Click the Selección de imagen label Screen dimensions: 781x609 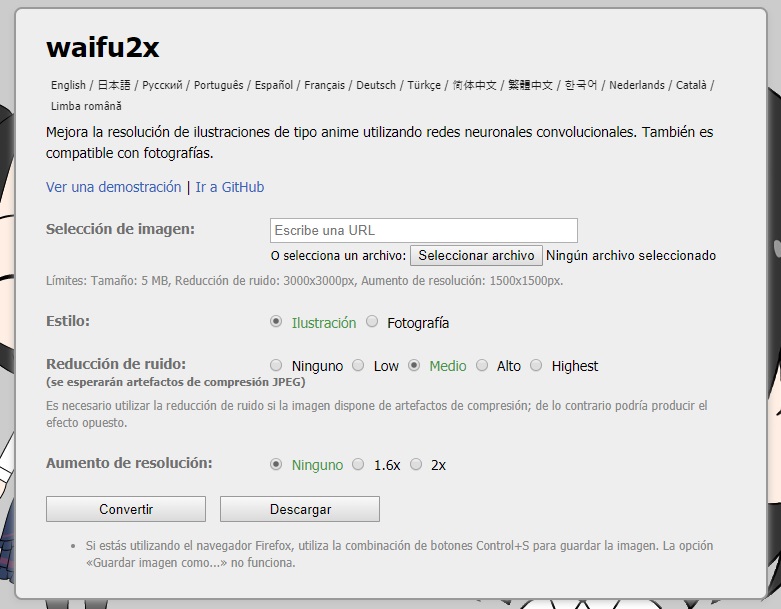121,229
